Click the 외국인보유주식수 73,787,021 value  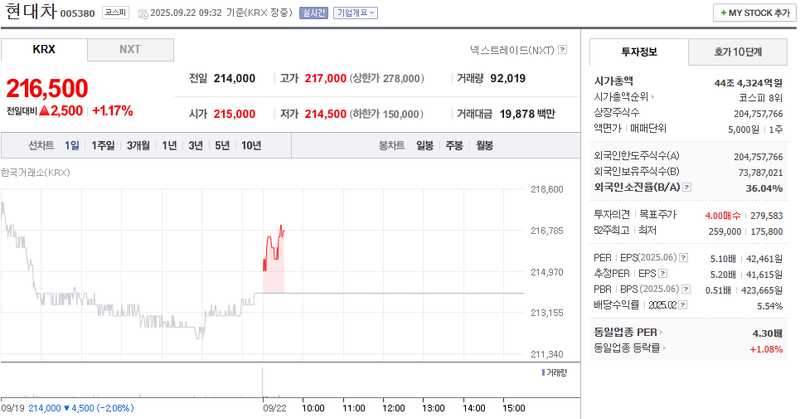point(760,173)
